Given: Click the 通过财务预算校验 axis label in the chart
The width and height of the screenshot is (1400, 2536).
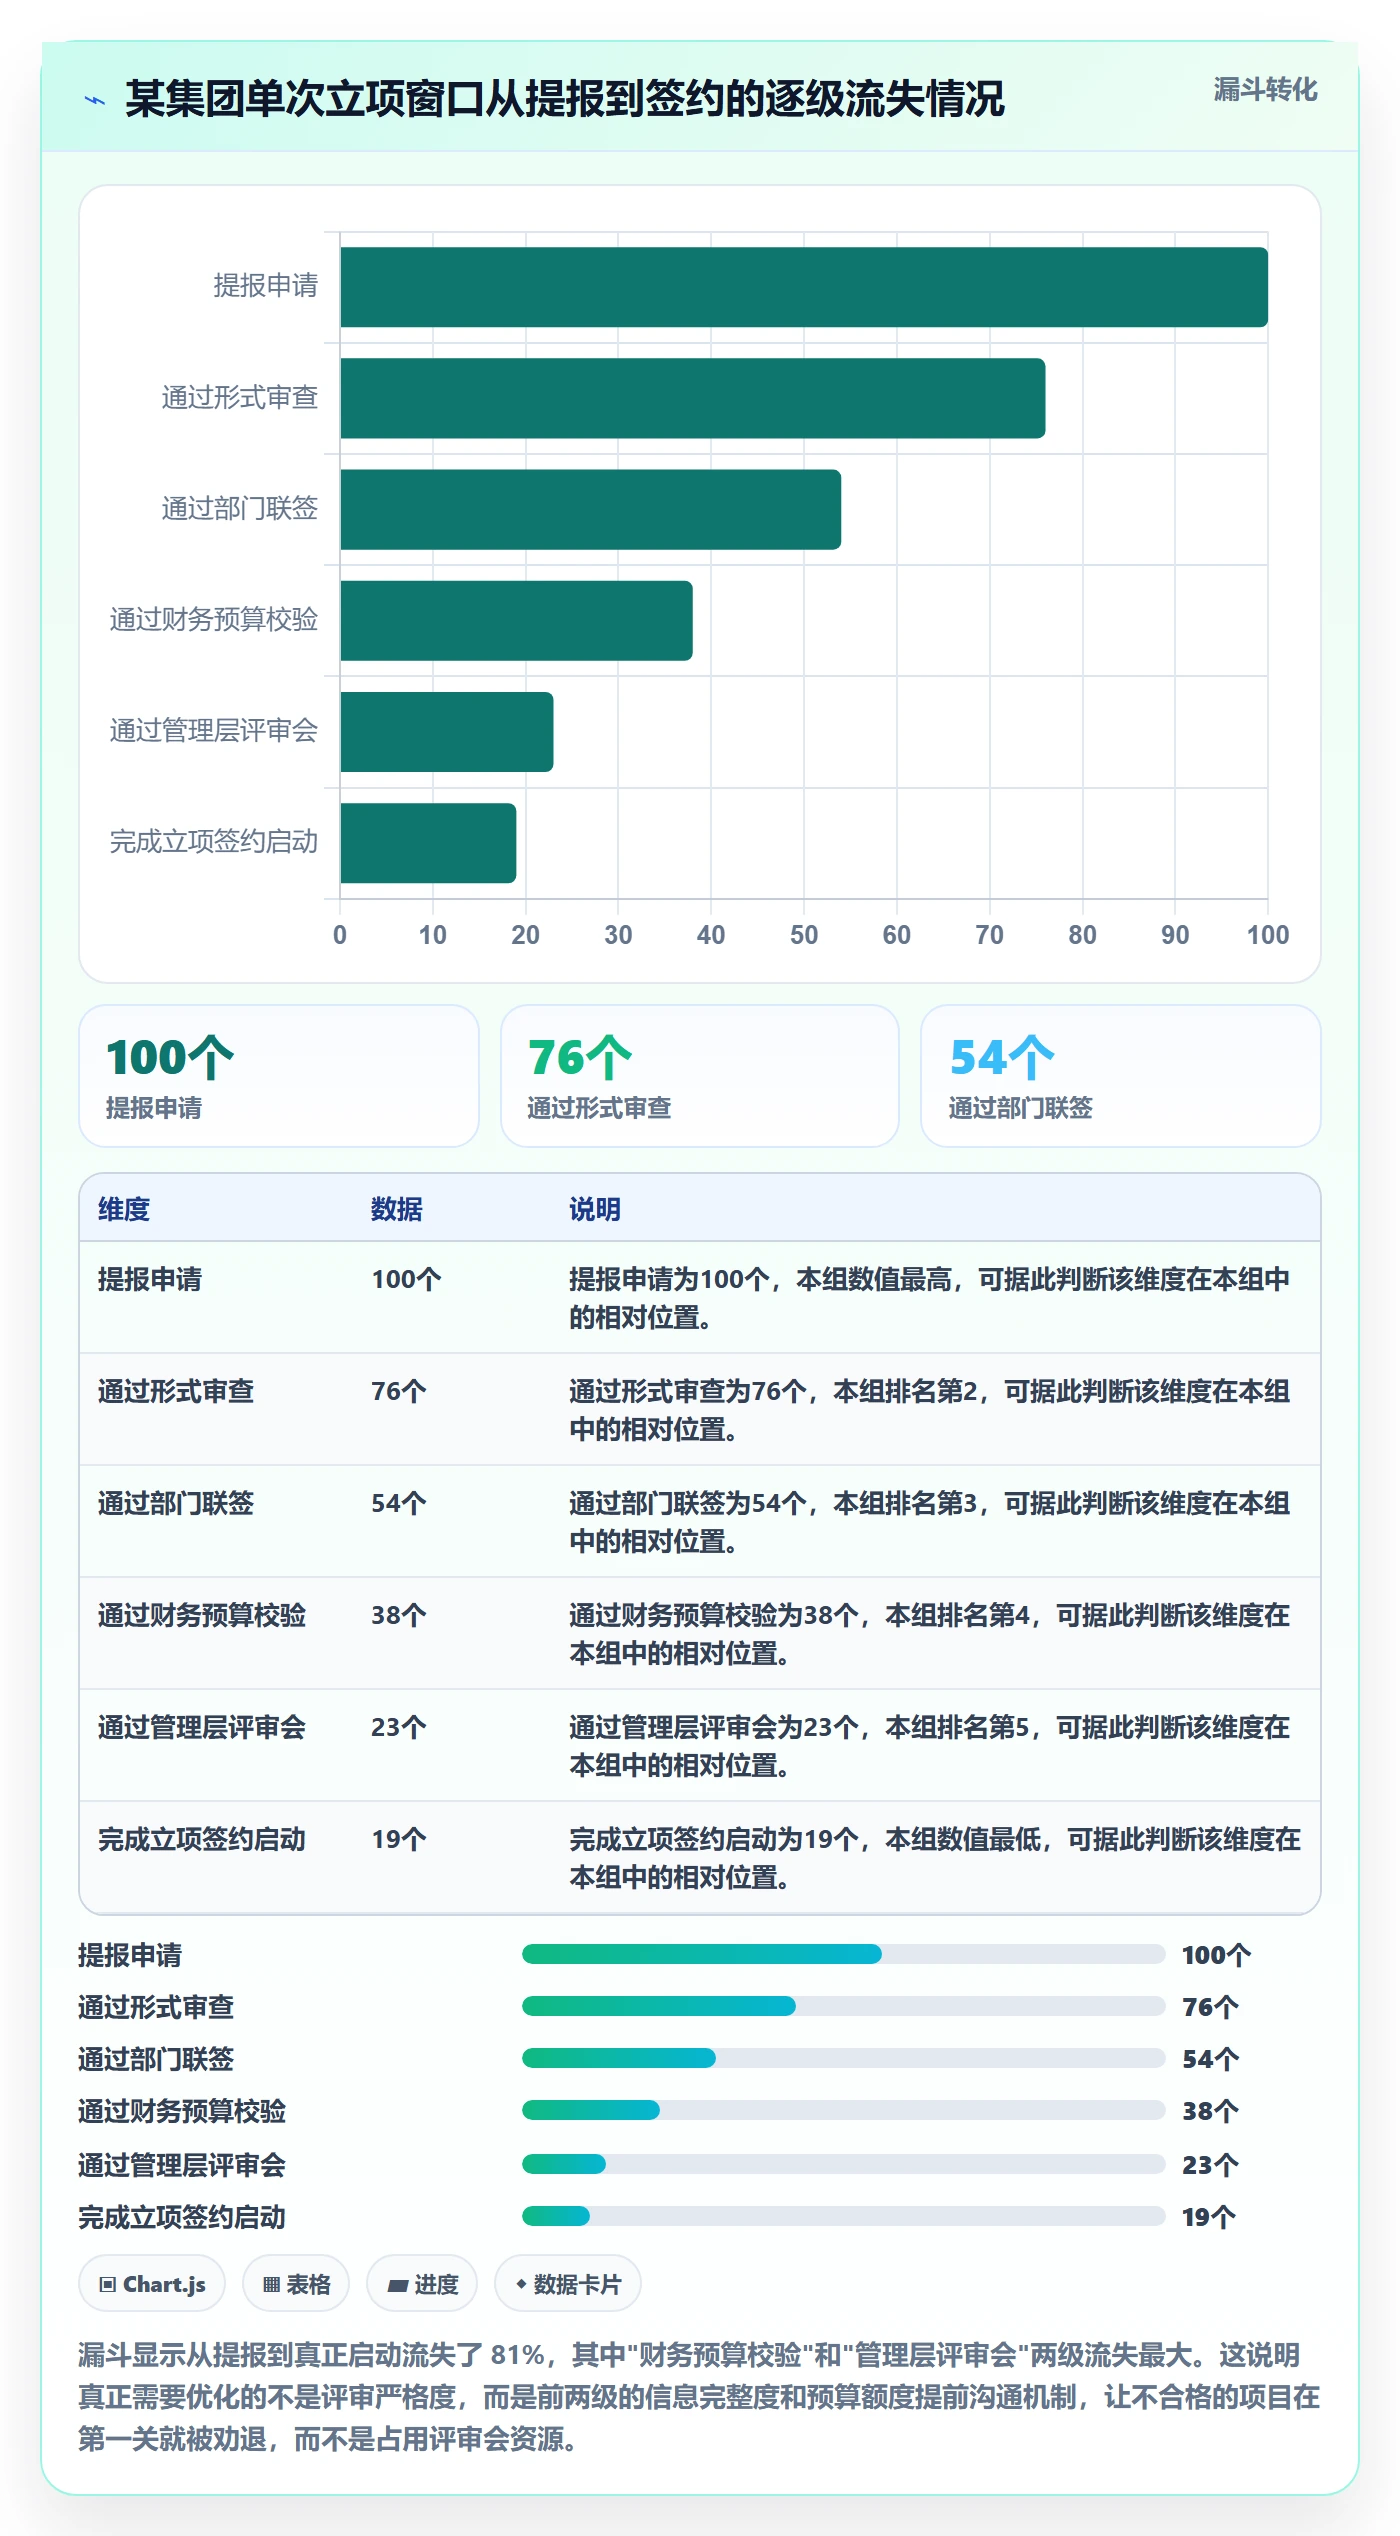Looking at the screenshot, I should (214, 620).
